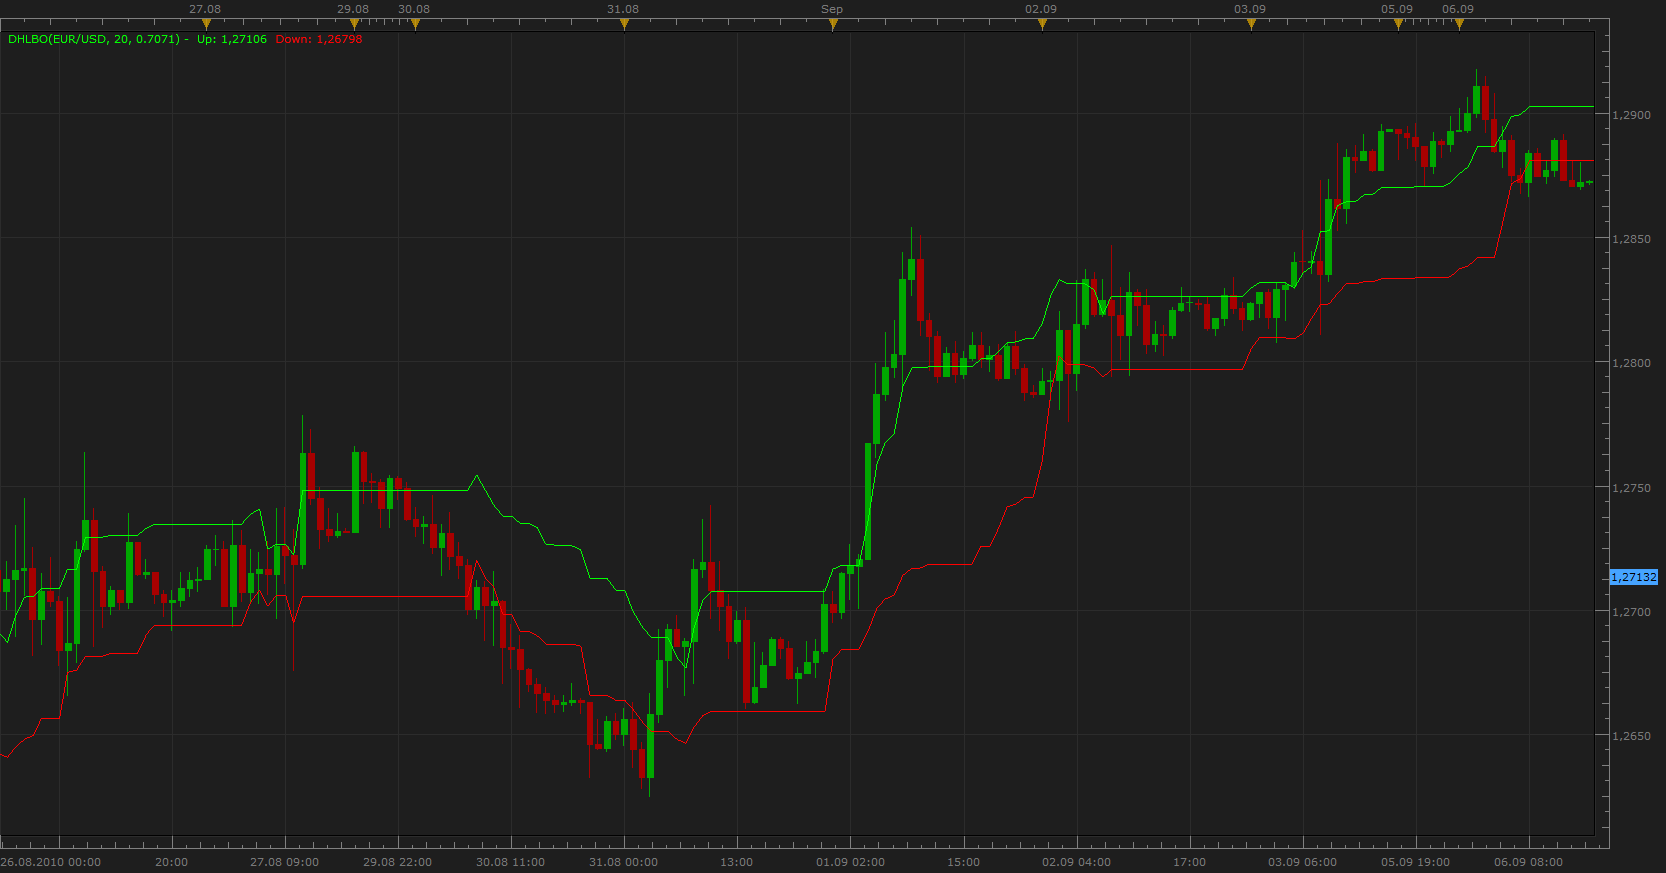The height and width of the screenshot is (873, 1666).
Task: Select the DHLBO(EUR/USD, 20, 0.7071) indicator label
Action: click(x=94, y=39)
